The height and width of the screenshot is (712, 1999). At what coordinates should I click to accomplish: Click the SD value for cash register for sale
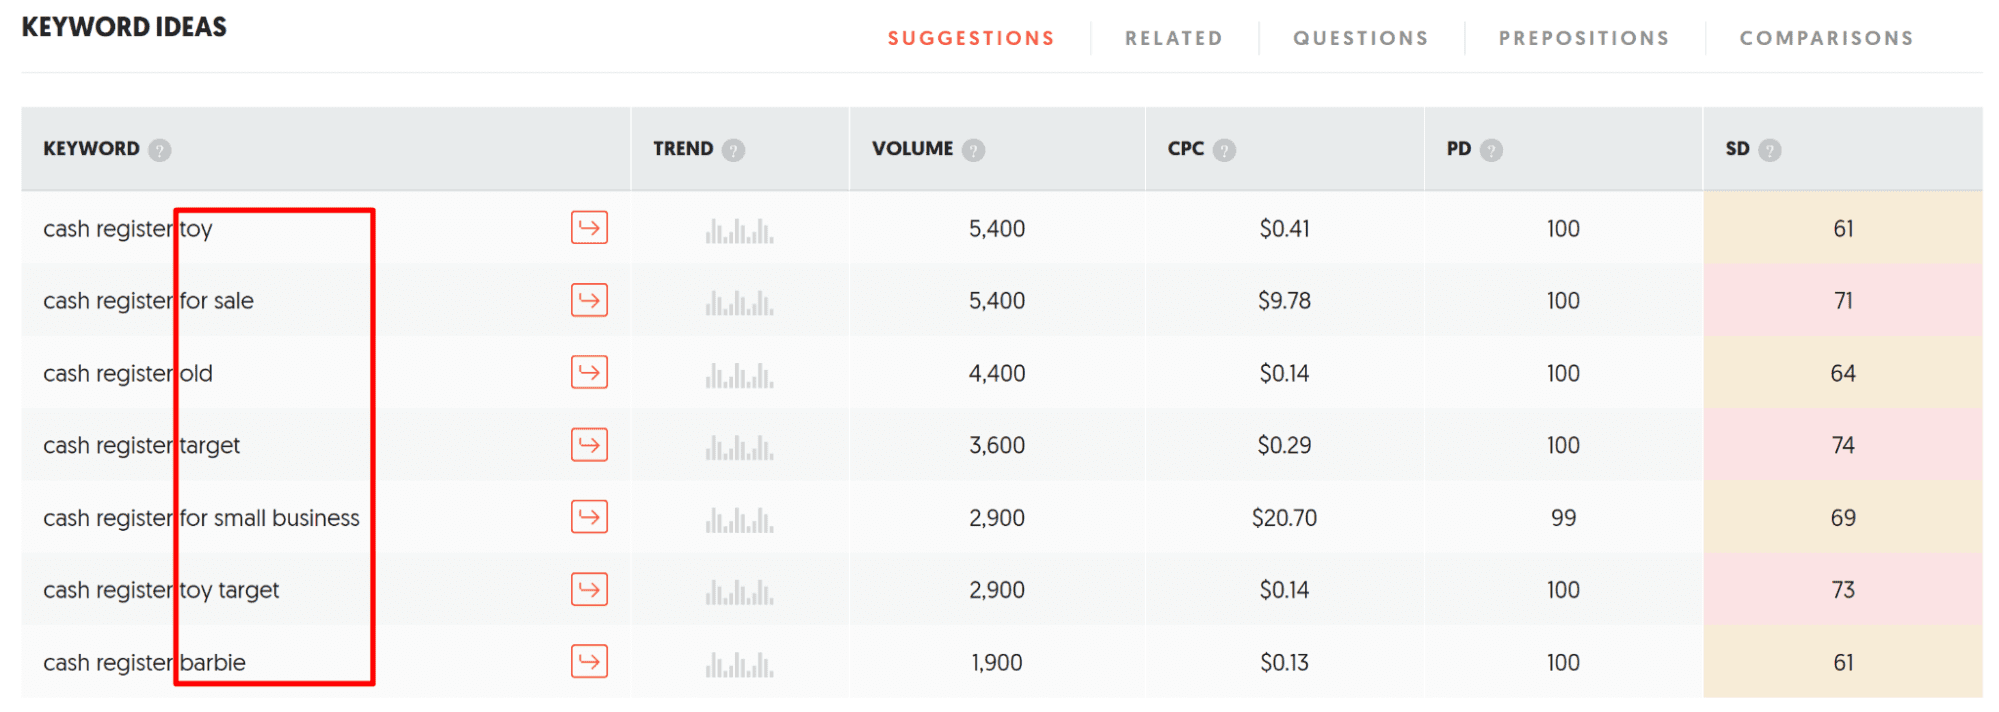pos(1842,300)
